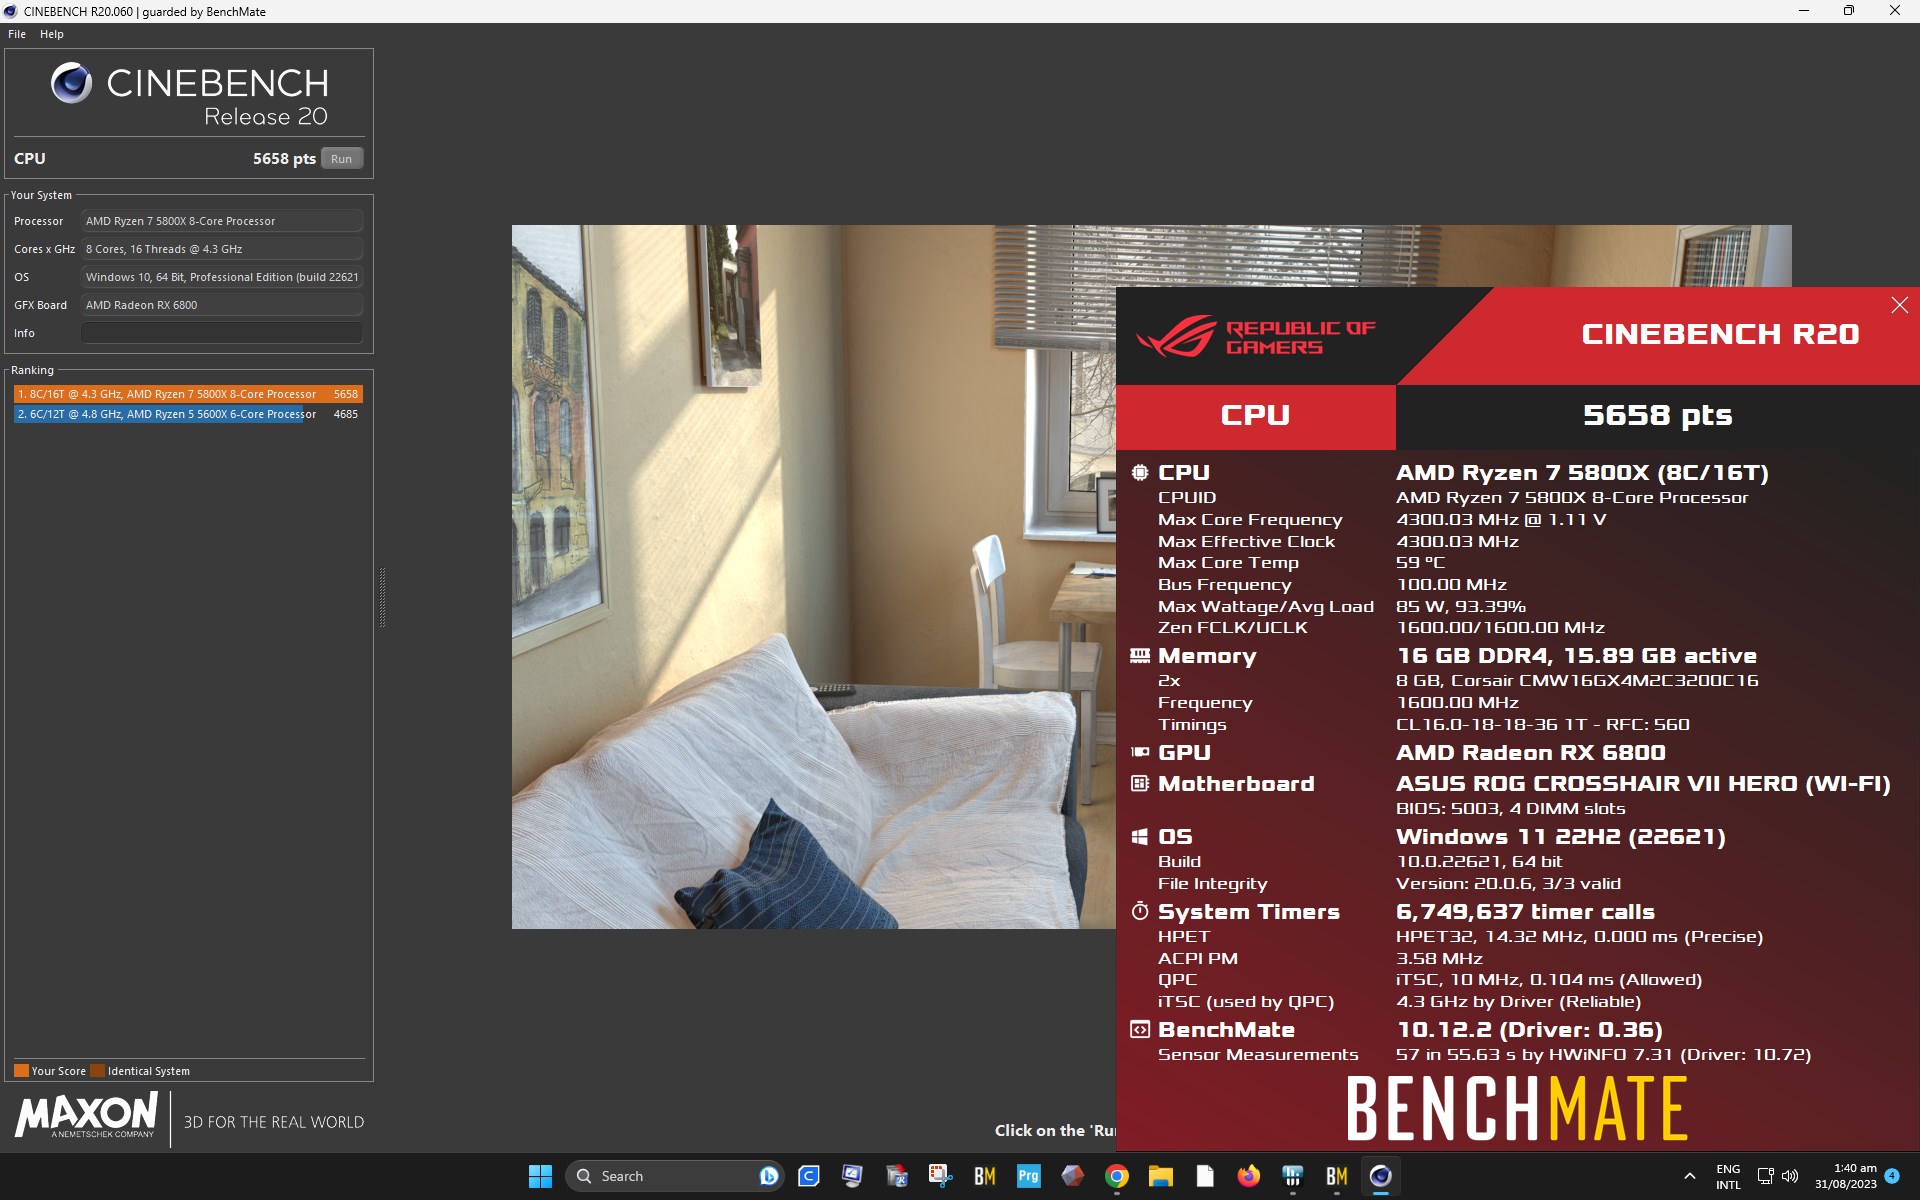Expand the system tray hidden icons chevron
Screen dimensions: 1920x1200
coord(1689,1176)
